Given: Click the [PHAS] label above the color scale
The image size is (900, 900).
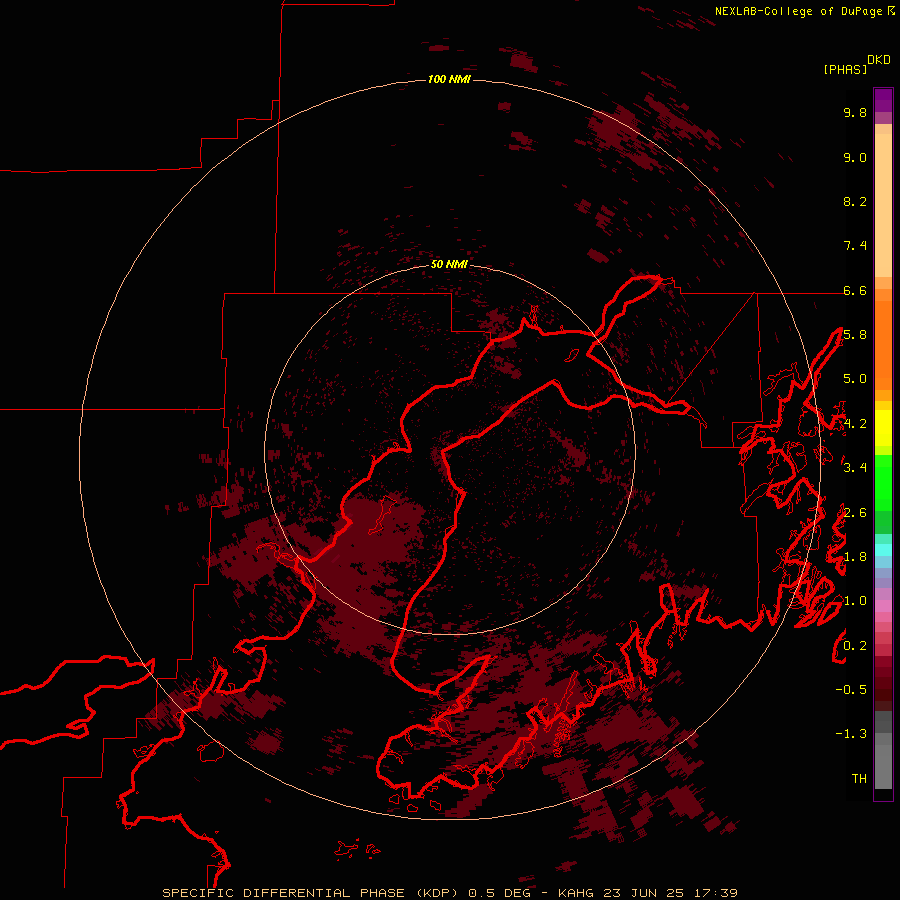Looking at the screenshot, I should 845,69.
